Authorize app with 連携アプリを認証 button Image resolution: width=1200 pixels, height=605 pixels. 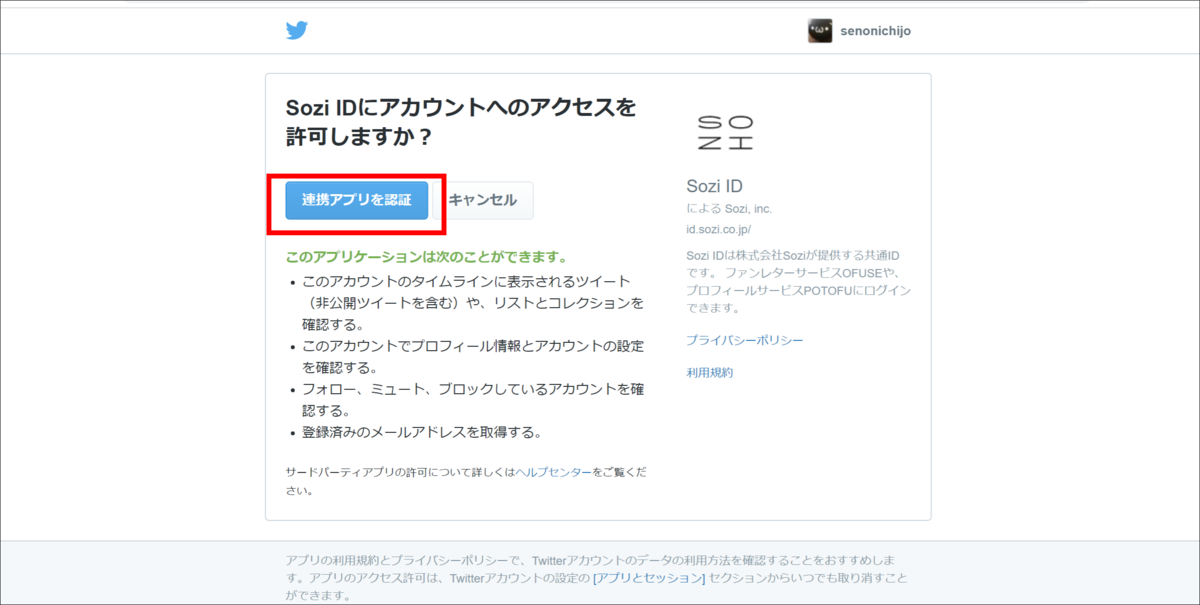(357, 200)
